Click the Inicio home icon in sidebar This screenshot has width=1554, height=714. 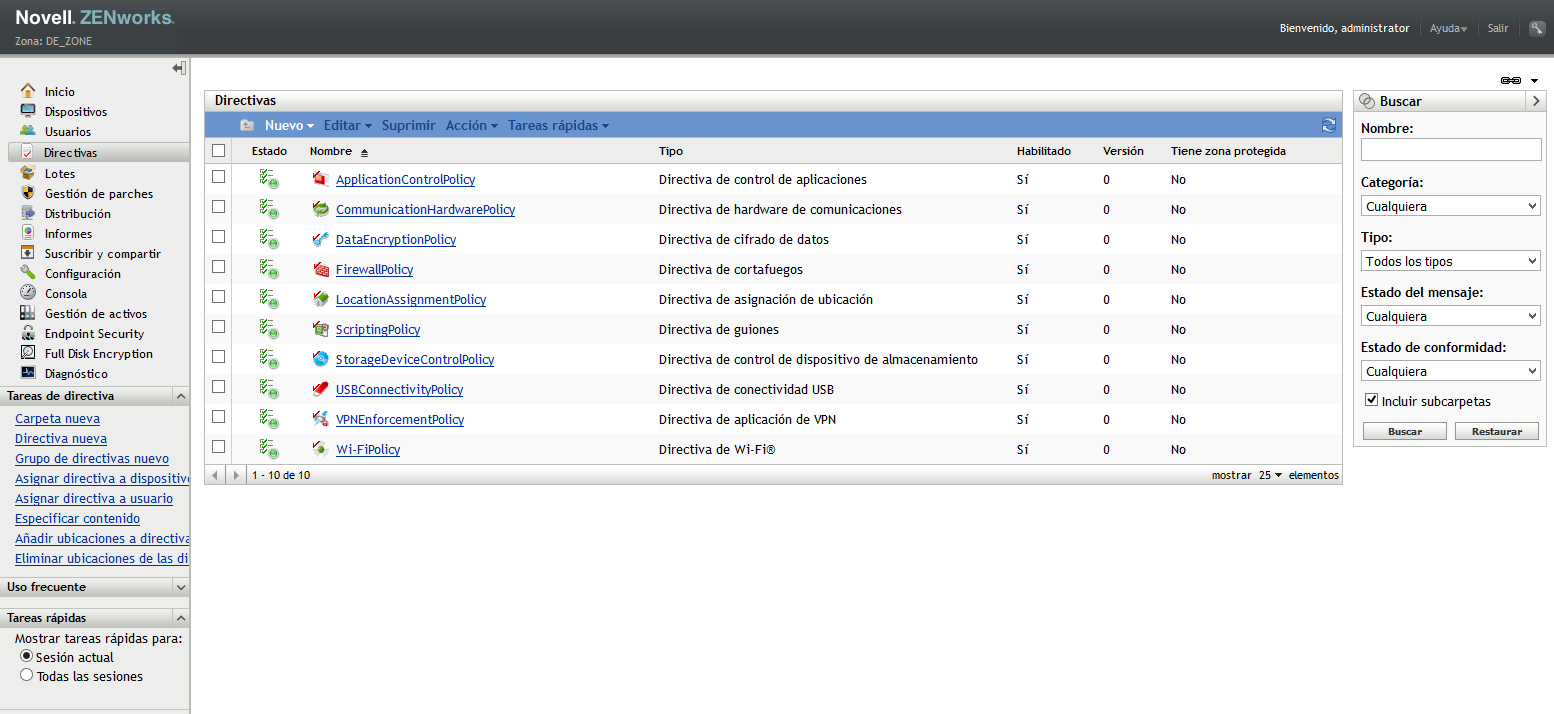click(28, 91)
